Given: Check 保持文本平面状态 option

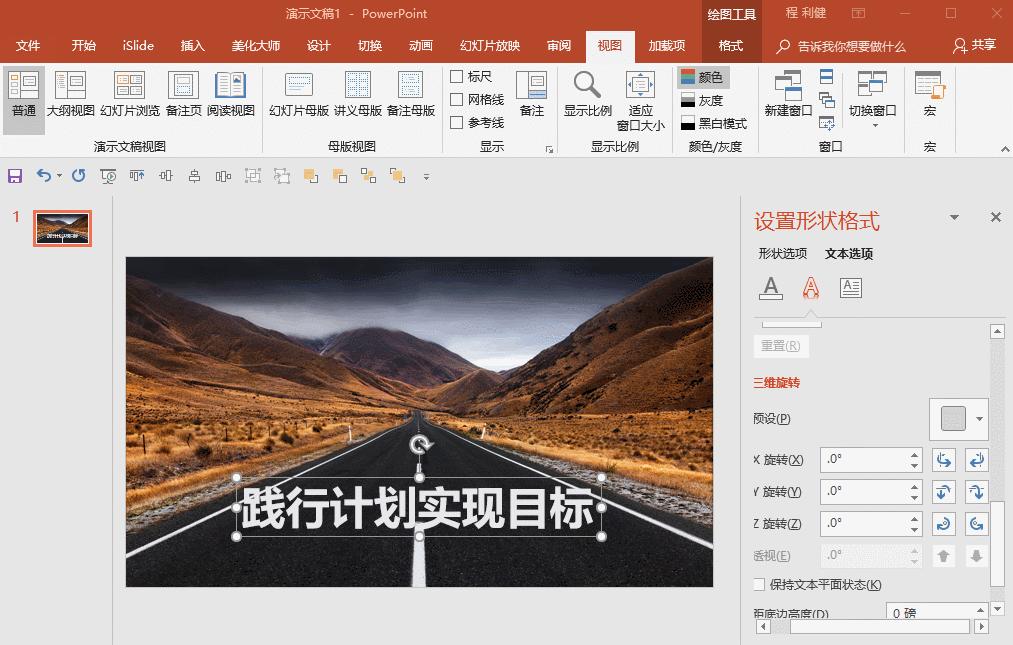Looking at the screenshot, I should pyautogui.click(x=758, y=584).
